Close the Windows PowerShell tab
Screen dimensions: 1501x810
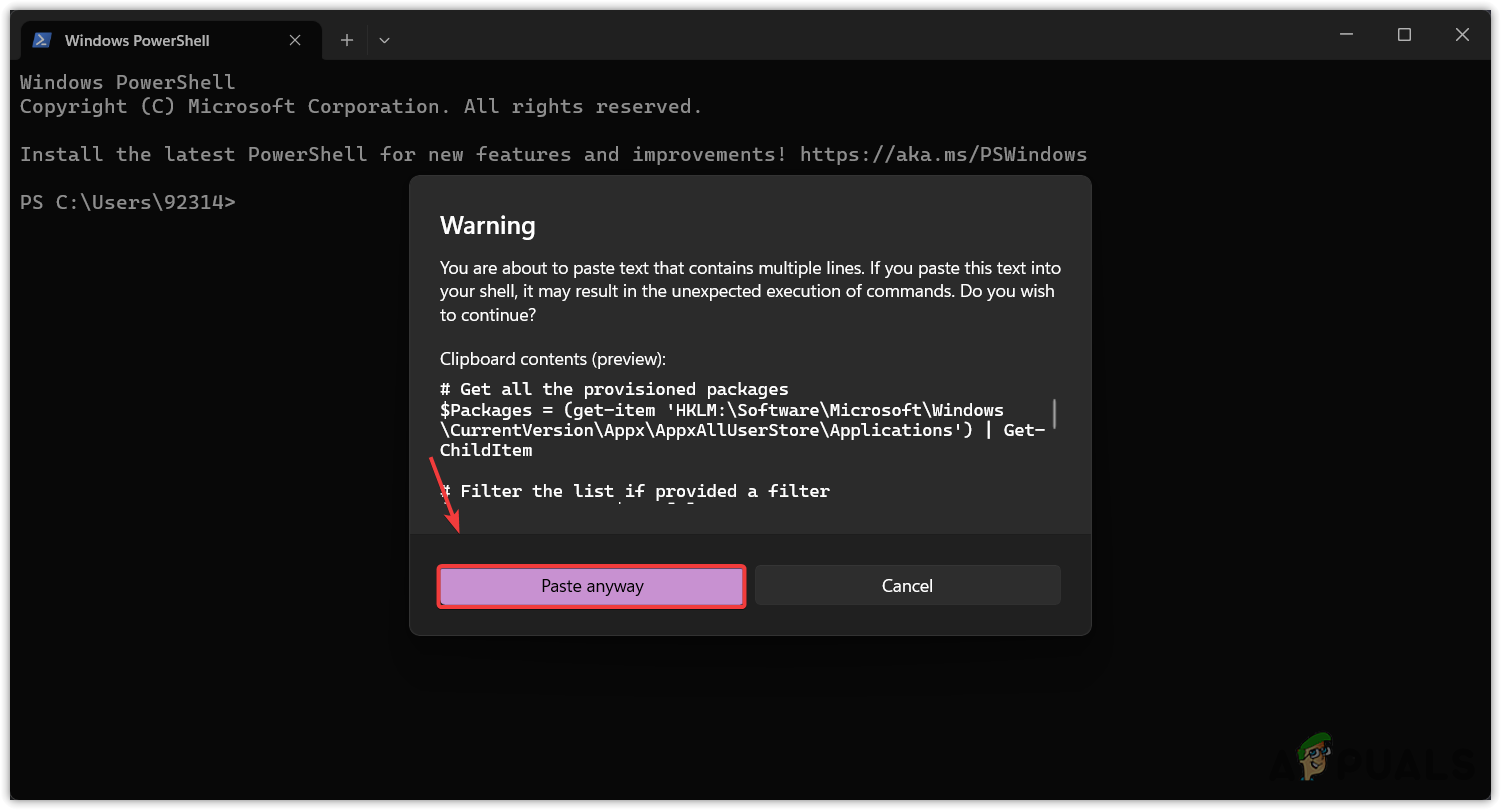pos(295,40)
